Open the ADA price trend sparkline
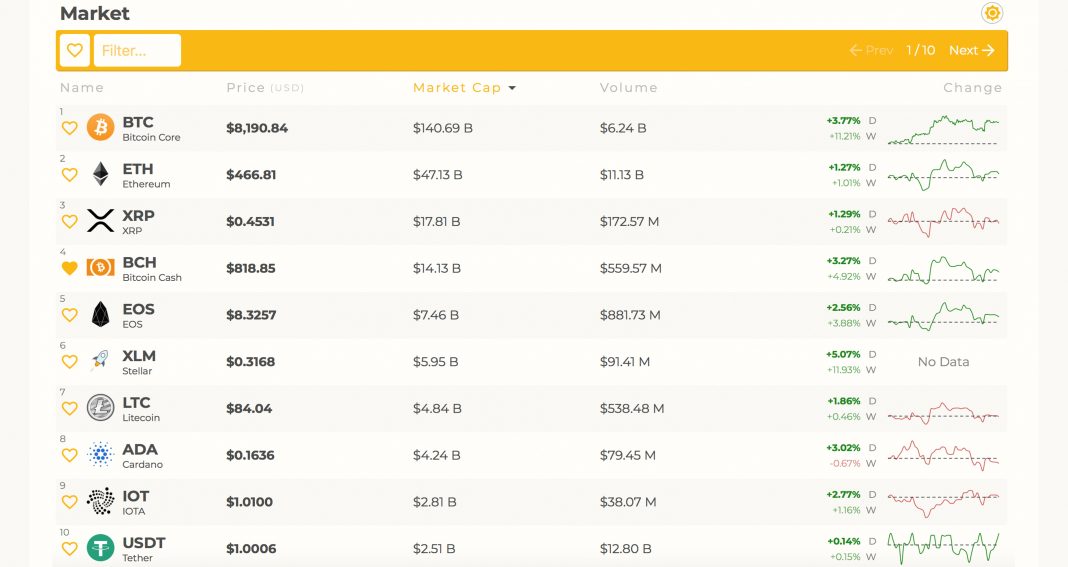 [x=943, y=456]
